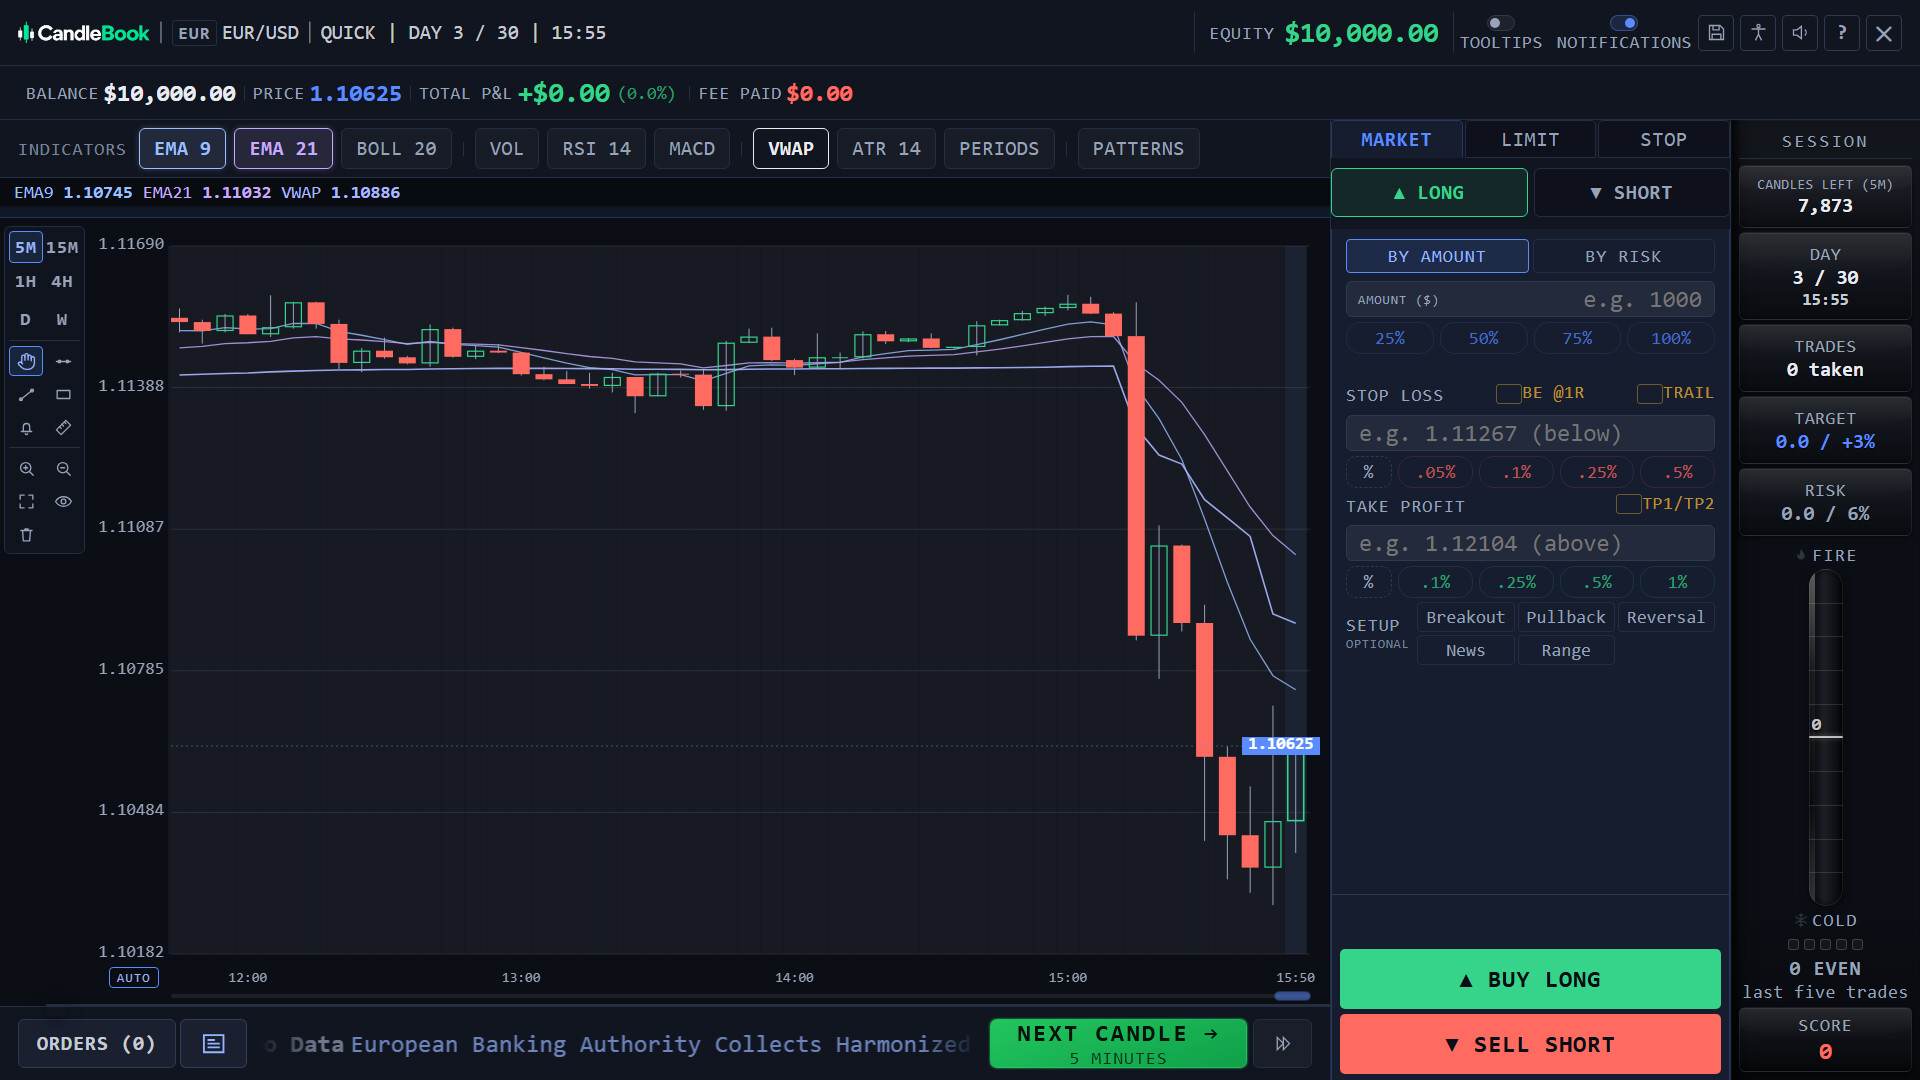
Task: Select the ruler measure tool
Action: tap(63, 428)
